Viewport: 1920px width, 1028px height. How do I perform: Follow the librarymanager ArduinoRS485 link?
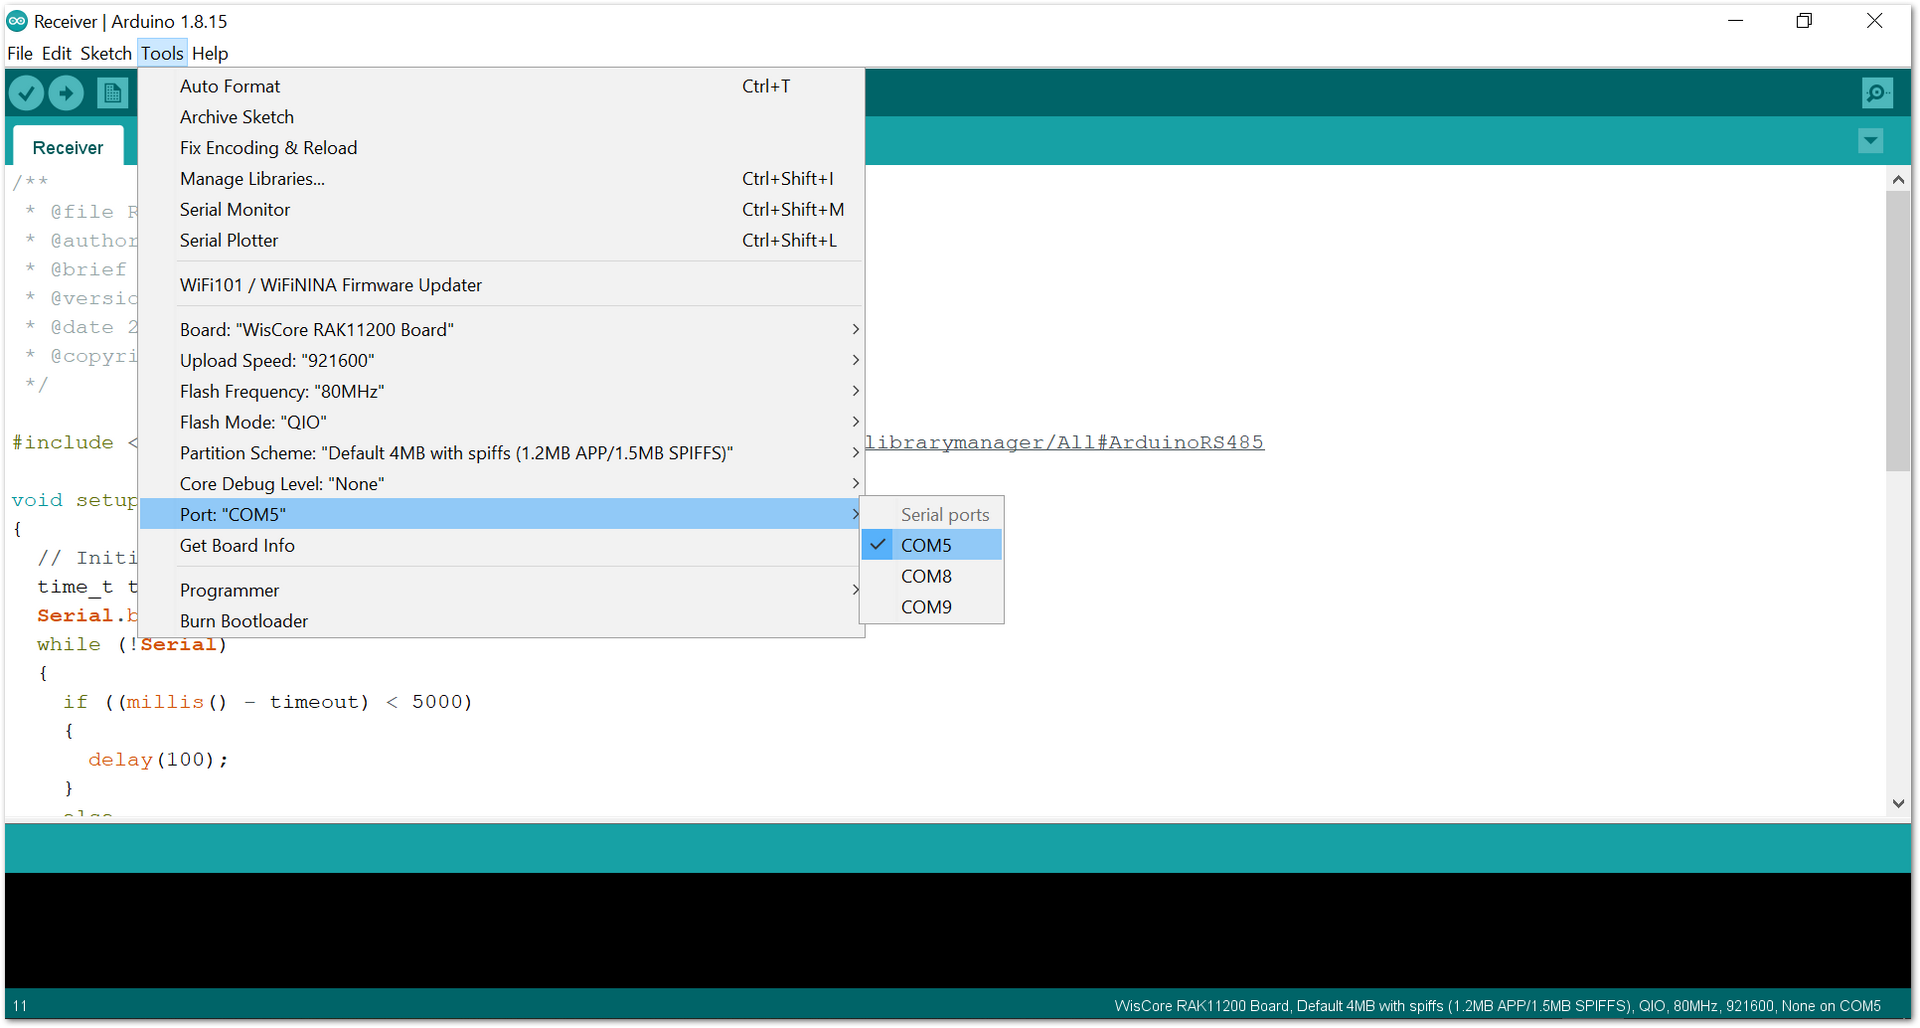click(1065, 442)
